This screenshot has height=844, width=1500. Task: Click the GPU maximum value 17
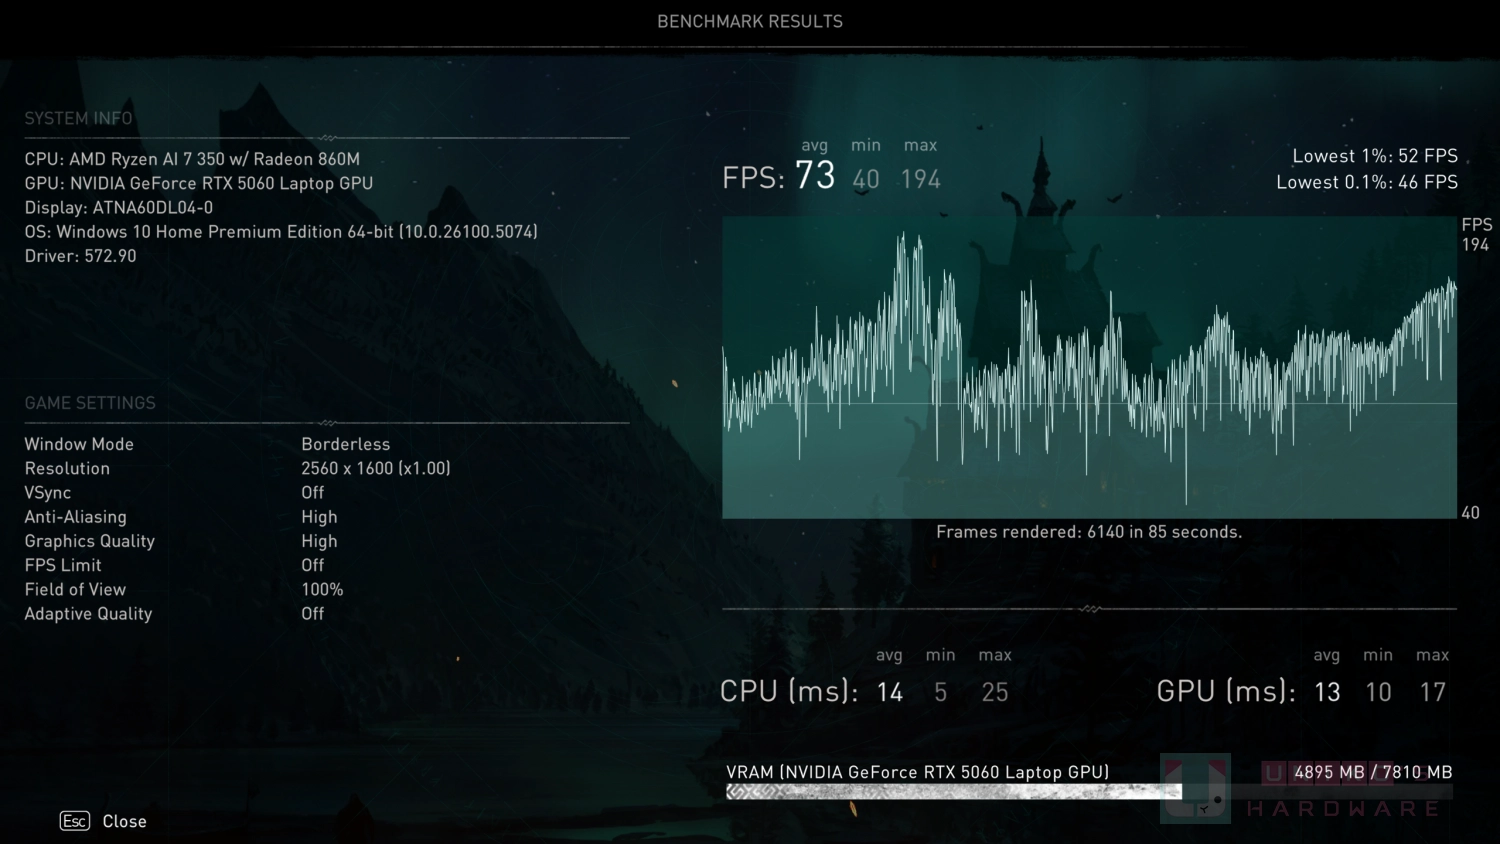[1433, 692]
